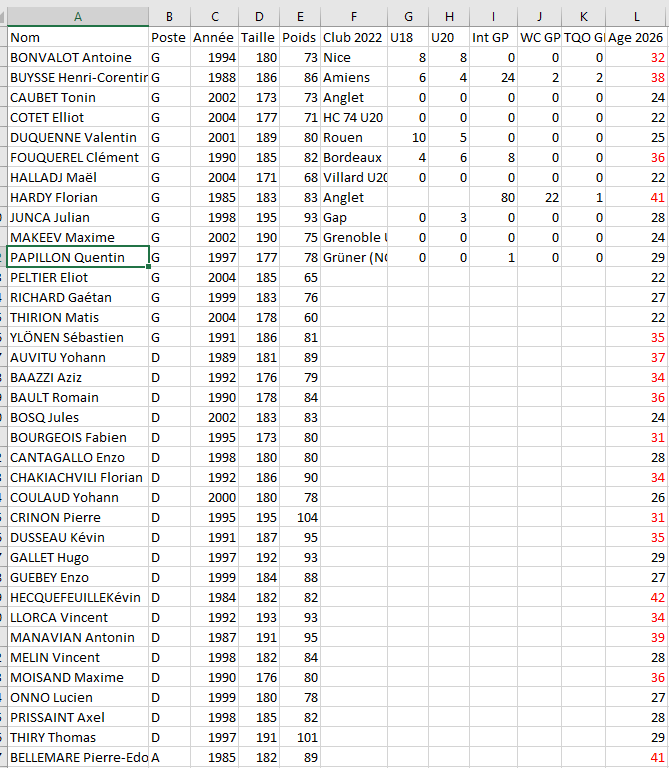Select cell 'YLÖNEN Sébastien'
669x768 pixels.
coord(78,337)
